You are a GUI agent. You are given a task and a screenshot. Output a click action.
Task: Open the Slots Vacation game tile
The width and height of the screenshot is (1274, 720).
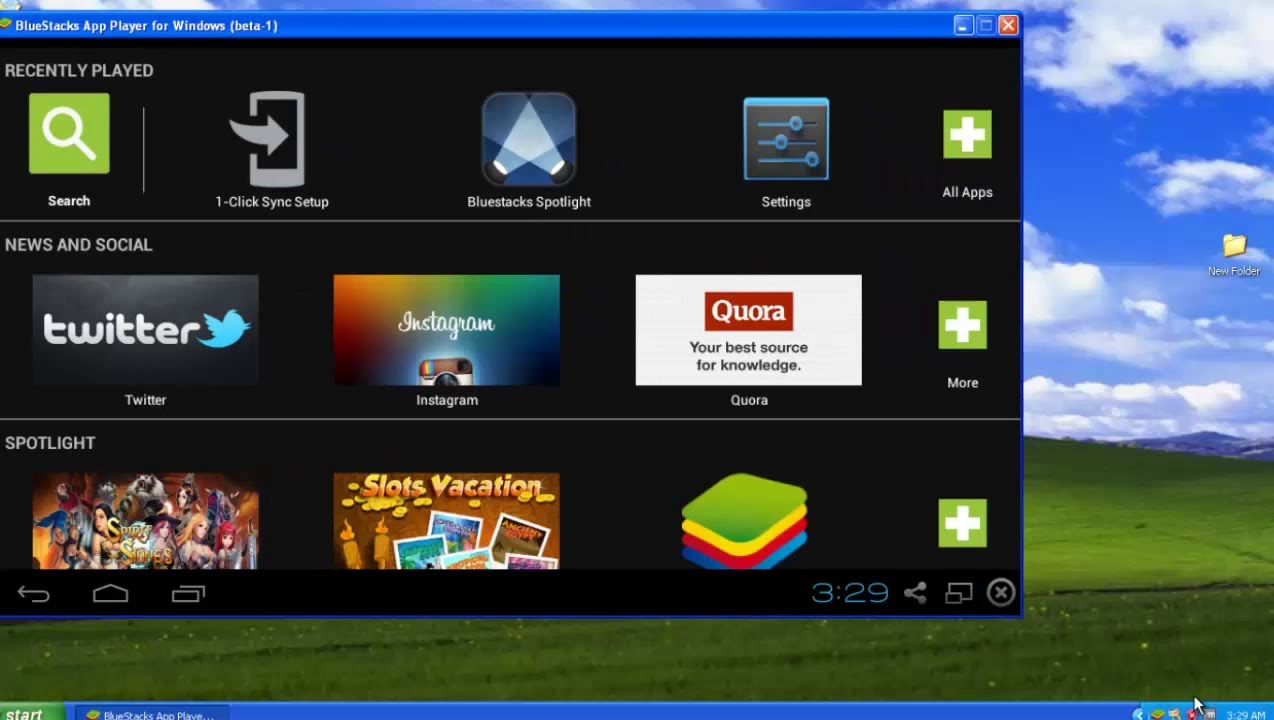(x=446, y=521)
